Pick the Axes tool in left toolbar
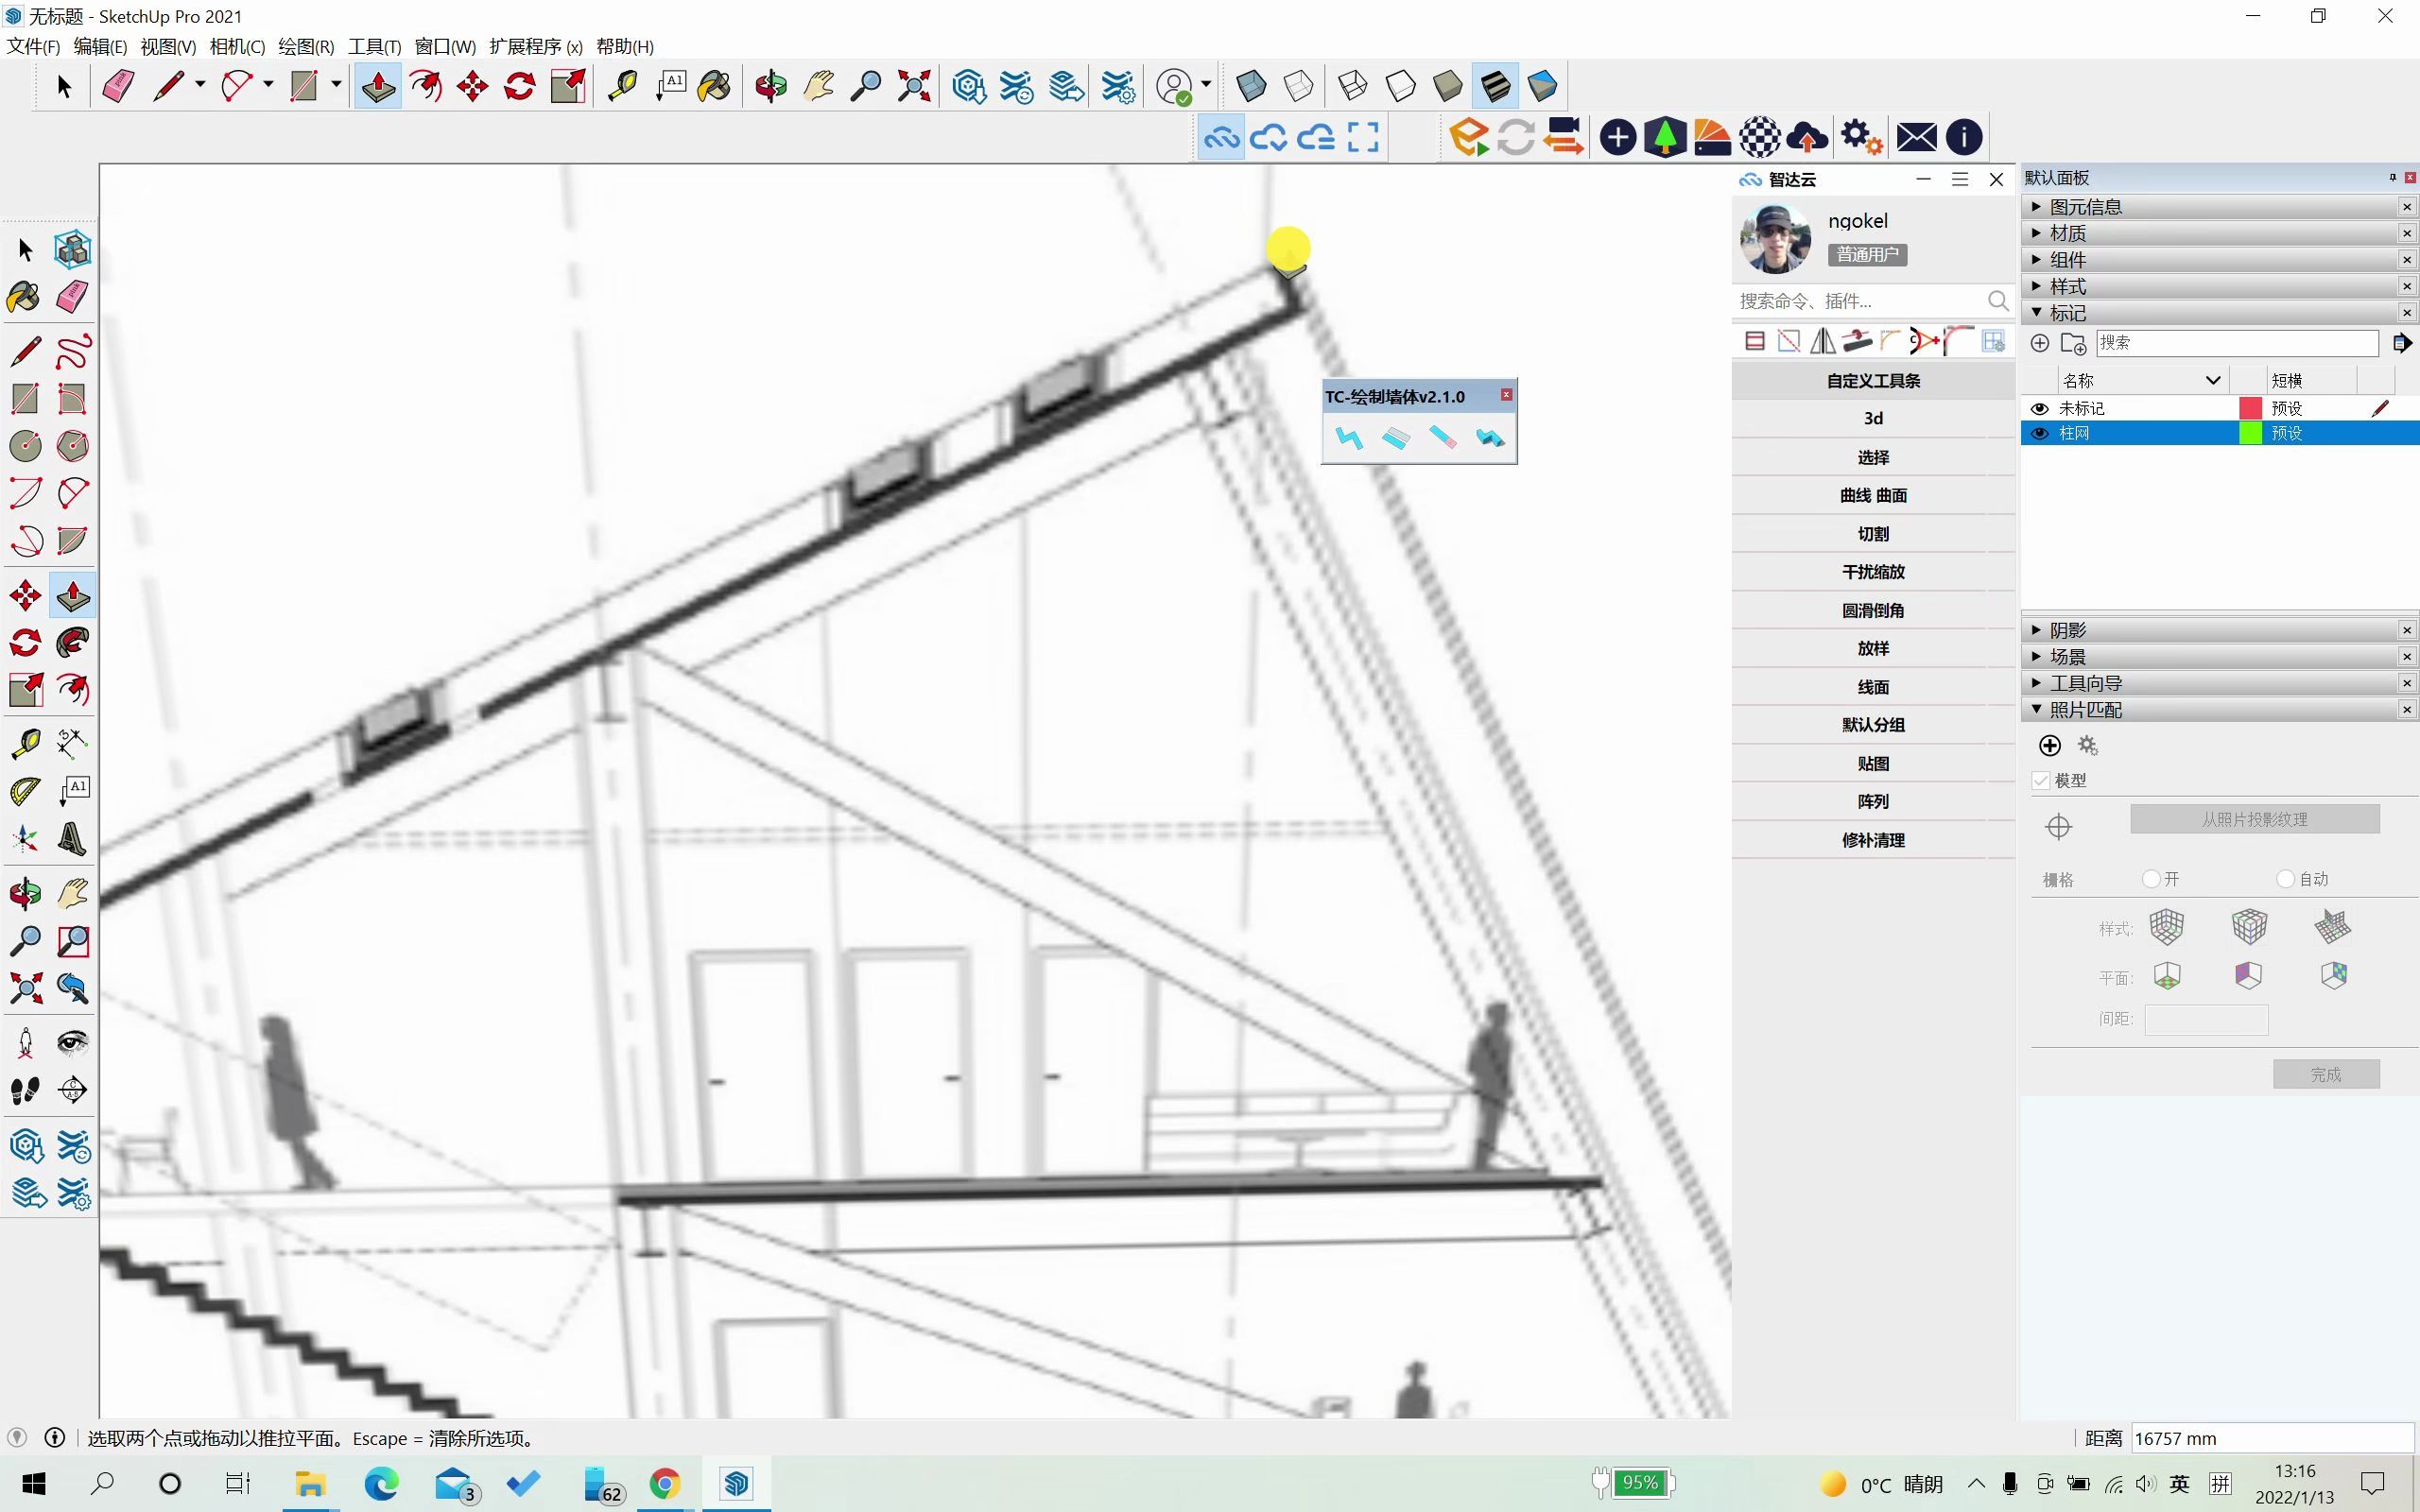Screen dimensions: 2420x1512 pos(25,839)
